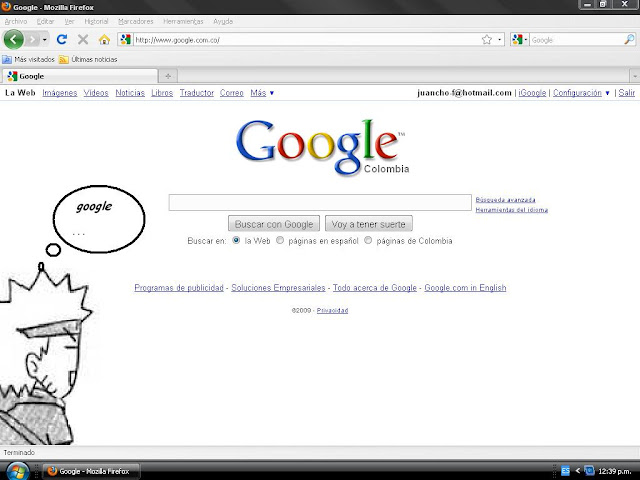Open the iGoogle link
The width and height of the screenshot is (640, 480).
point(532,93)
